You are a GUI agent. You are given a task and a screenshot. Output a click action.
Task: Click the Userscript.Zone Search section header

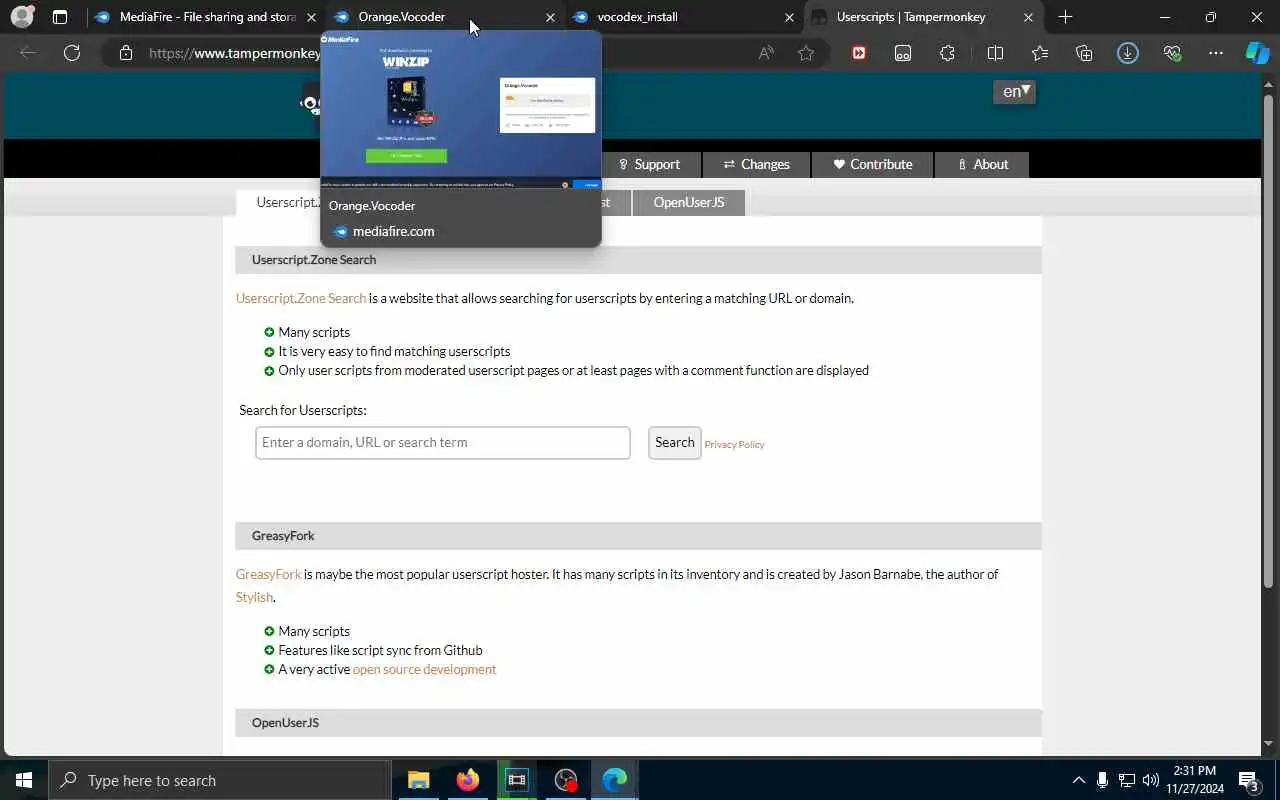click(638, 260)
